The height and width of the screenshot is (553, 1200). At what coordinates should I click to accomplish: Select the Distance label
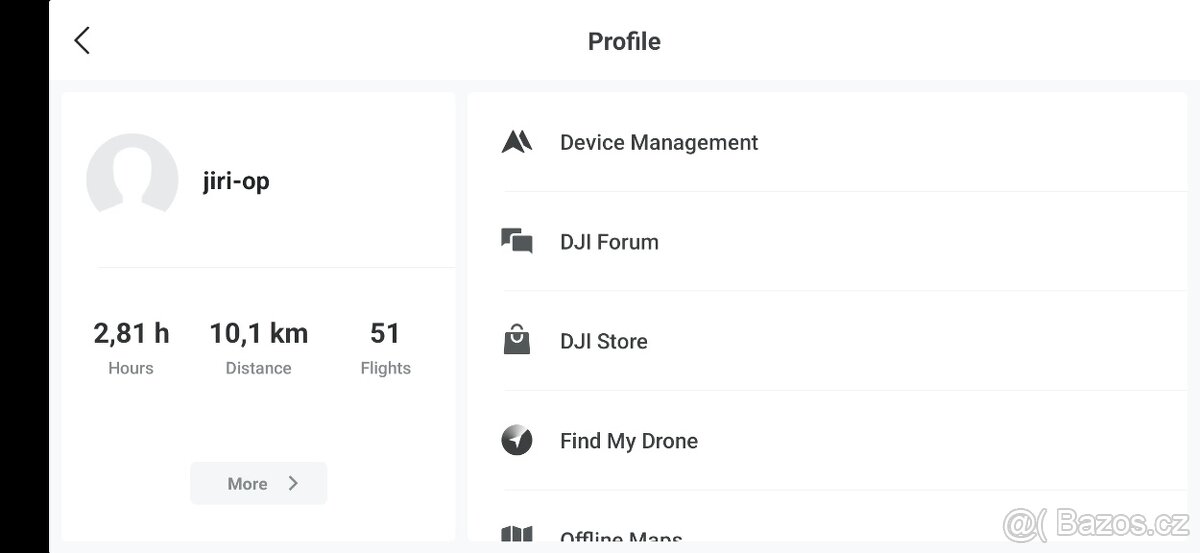tap(259, 368)
